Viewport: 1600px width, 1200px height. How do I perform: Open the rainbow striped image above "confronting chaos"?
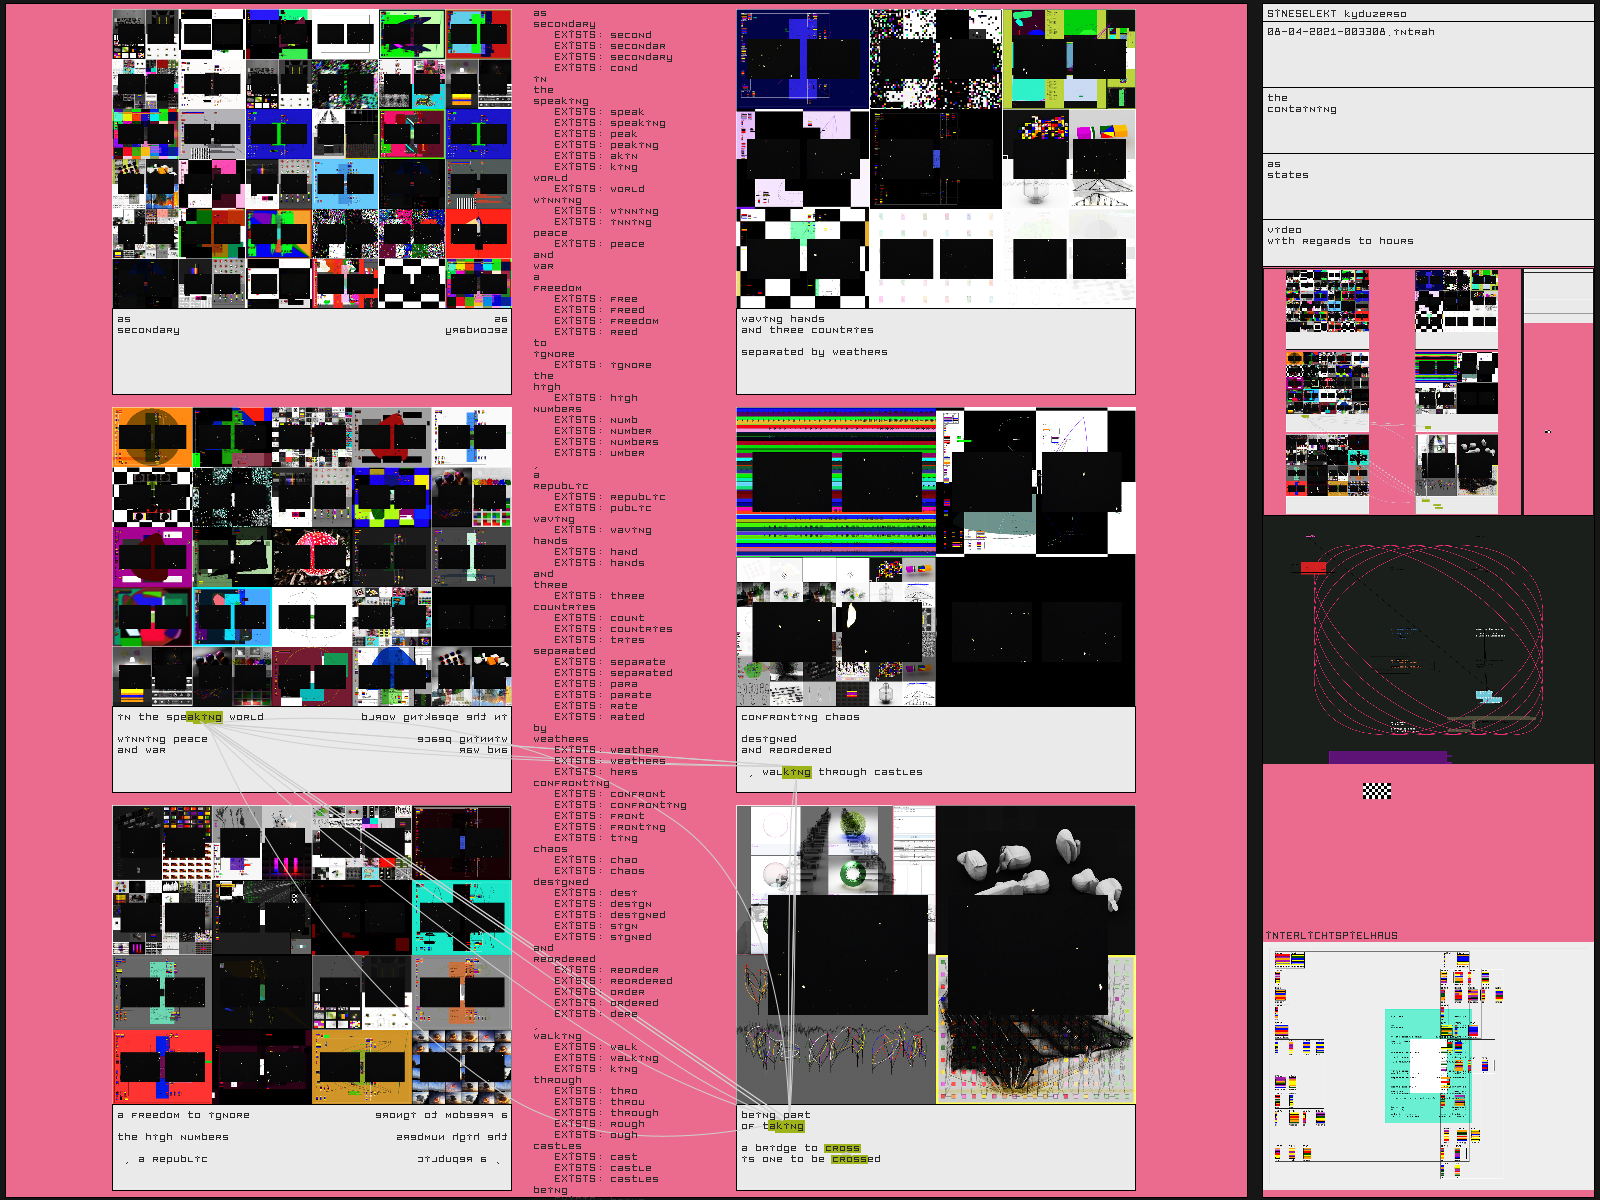pyautogui.click(x=836, y=482)
